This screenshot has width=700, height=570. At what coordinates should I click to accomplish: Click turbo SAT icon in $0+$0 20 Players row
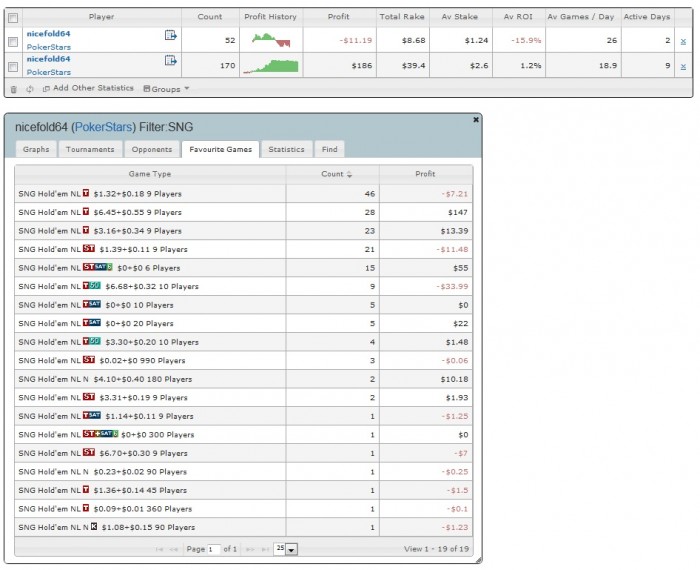pyautogui.click(x=92, y=323)
